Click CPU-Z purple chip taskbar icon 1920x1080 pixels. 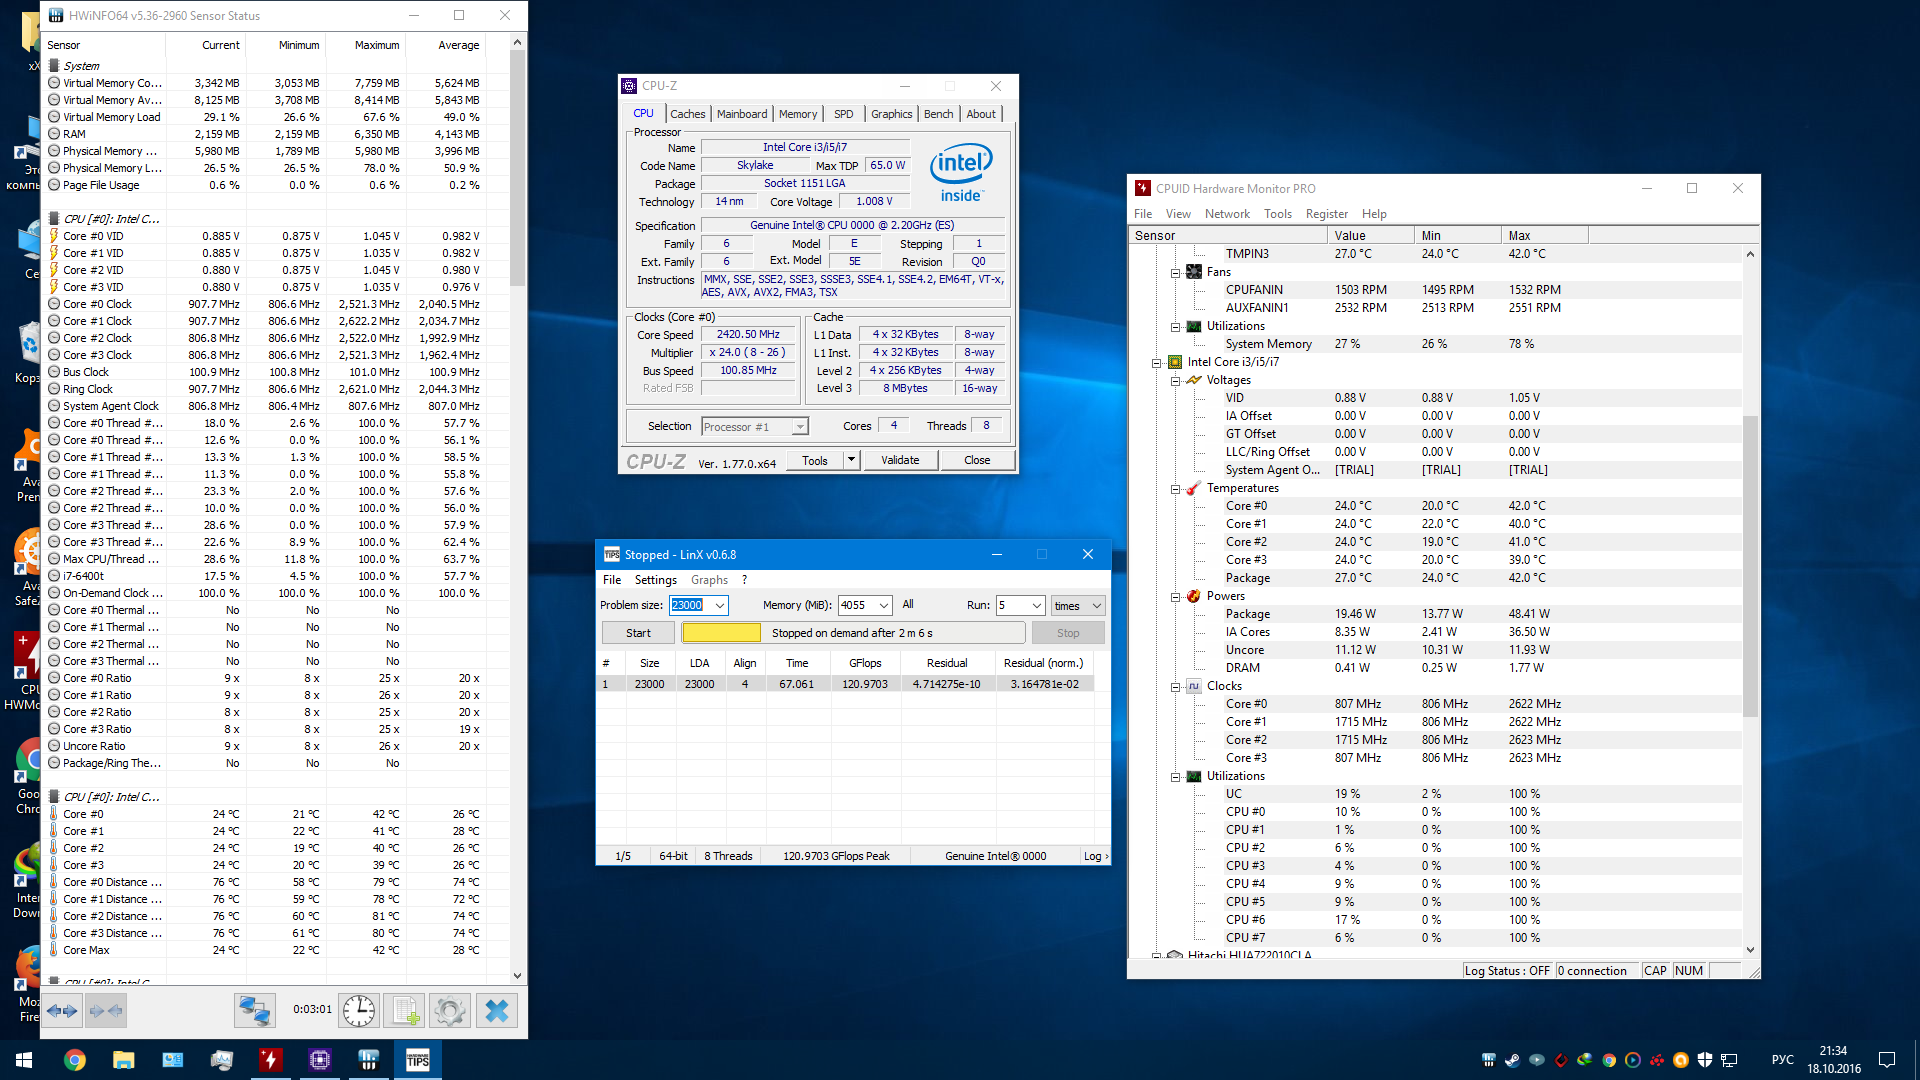(319, 1060)
